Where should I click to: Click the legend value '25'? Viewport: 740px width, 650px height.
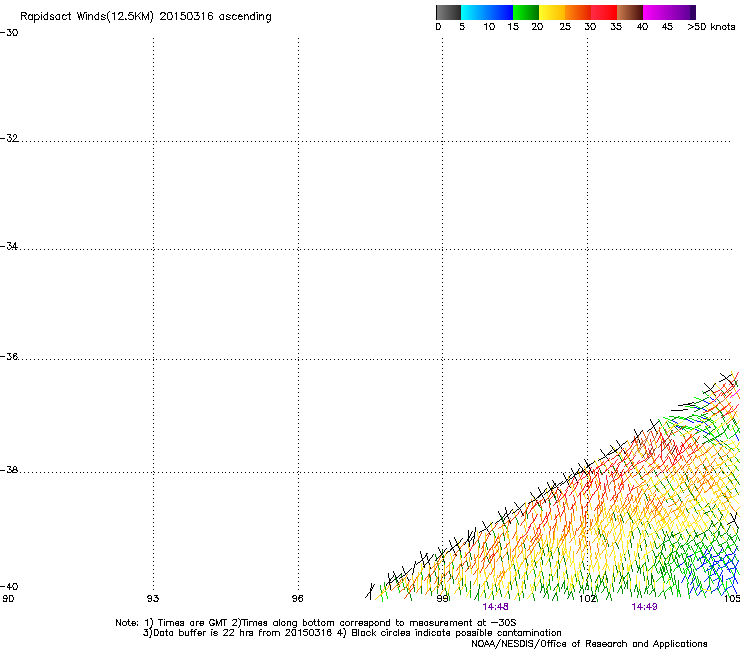pyautogui.click(x=565, y=27)
